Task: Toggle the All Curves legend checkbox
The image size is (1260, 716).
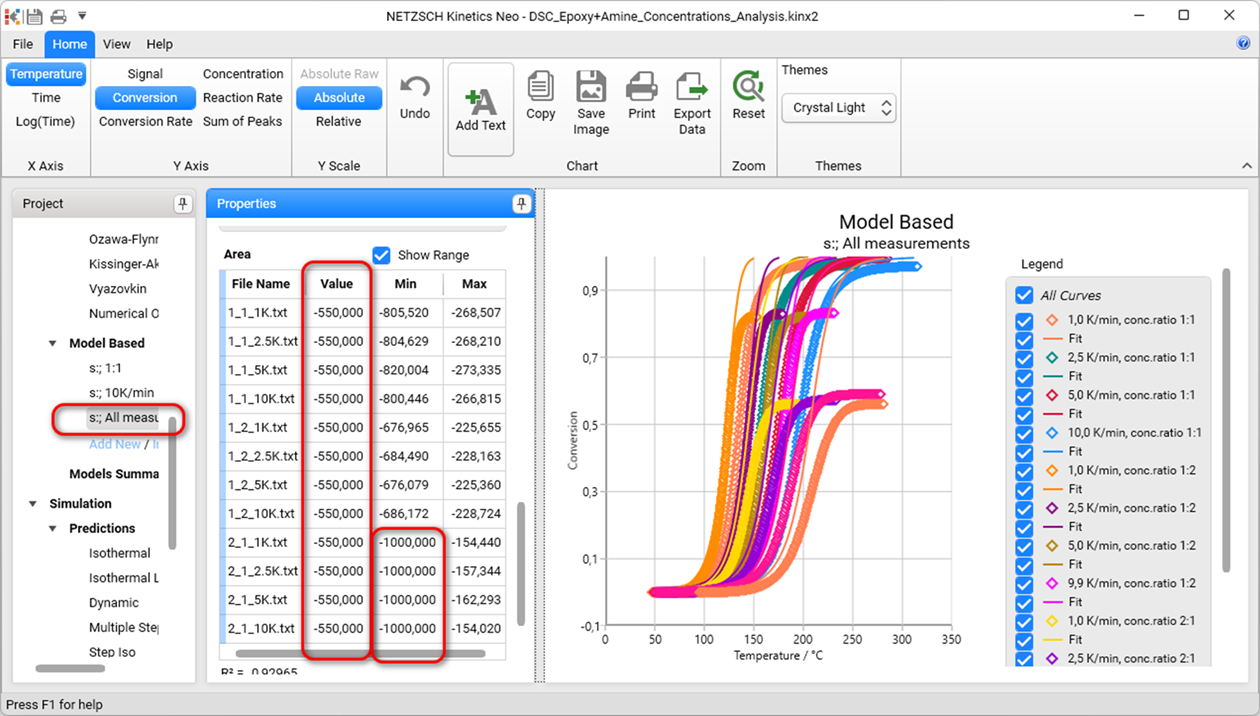Action: click(x=1024, y=295)
